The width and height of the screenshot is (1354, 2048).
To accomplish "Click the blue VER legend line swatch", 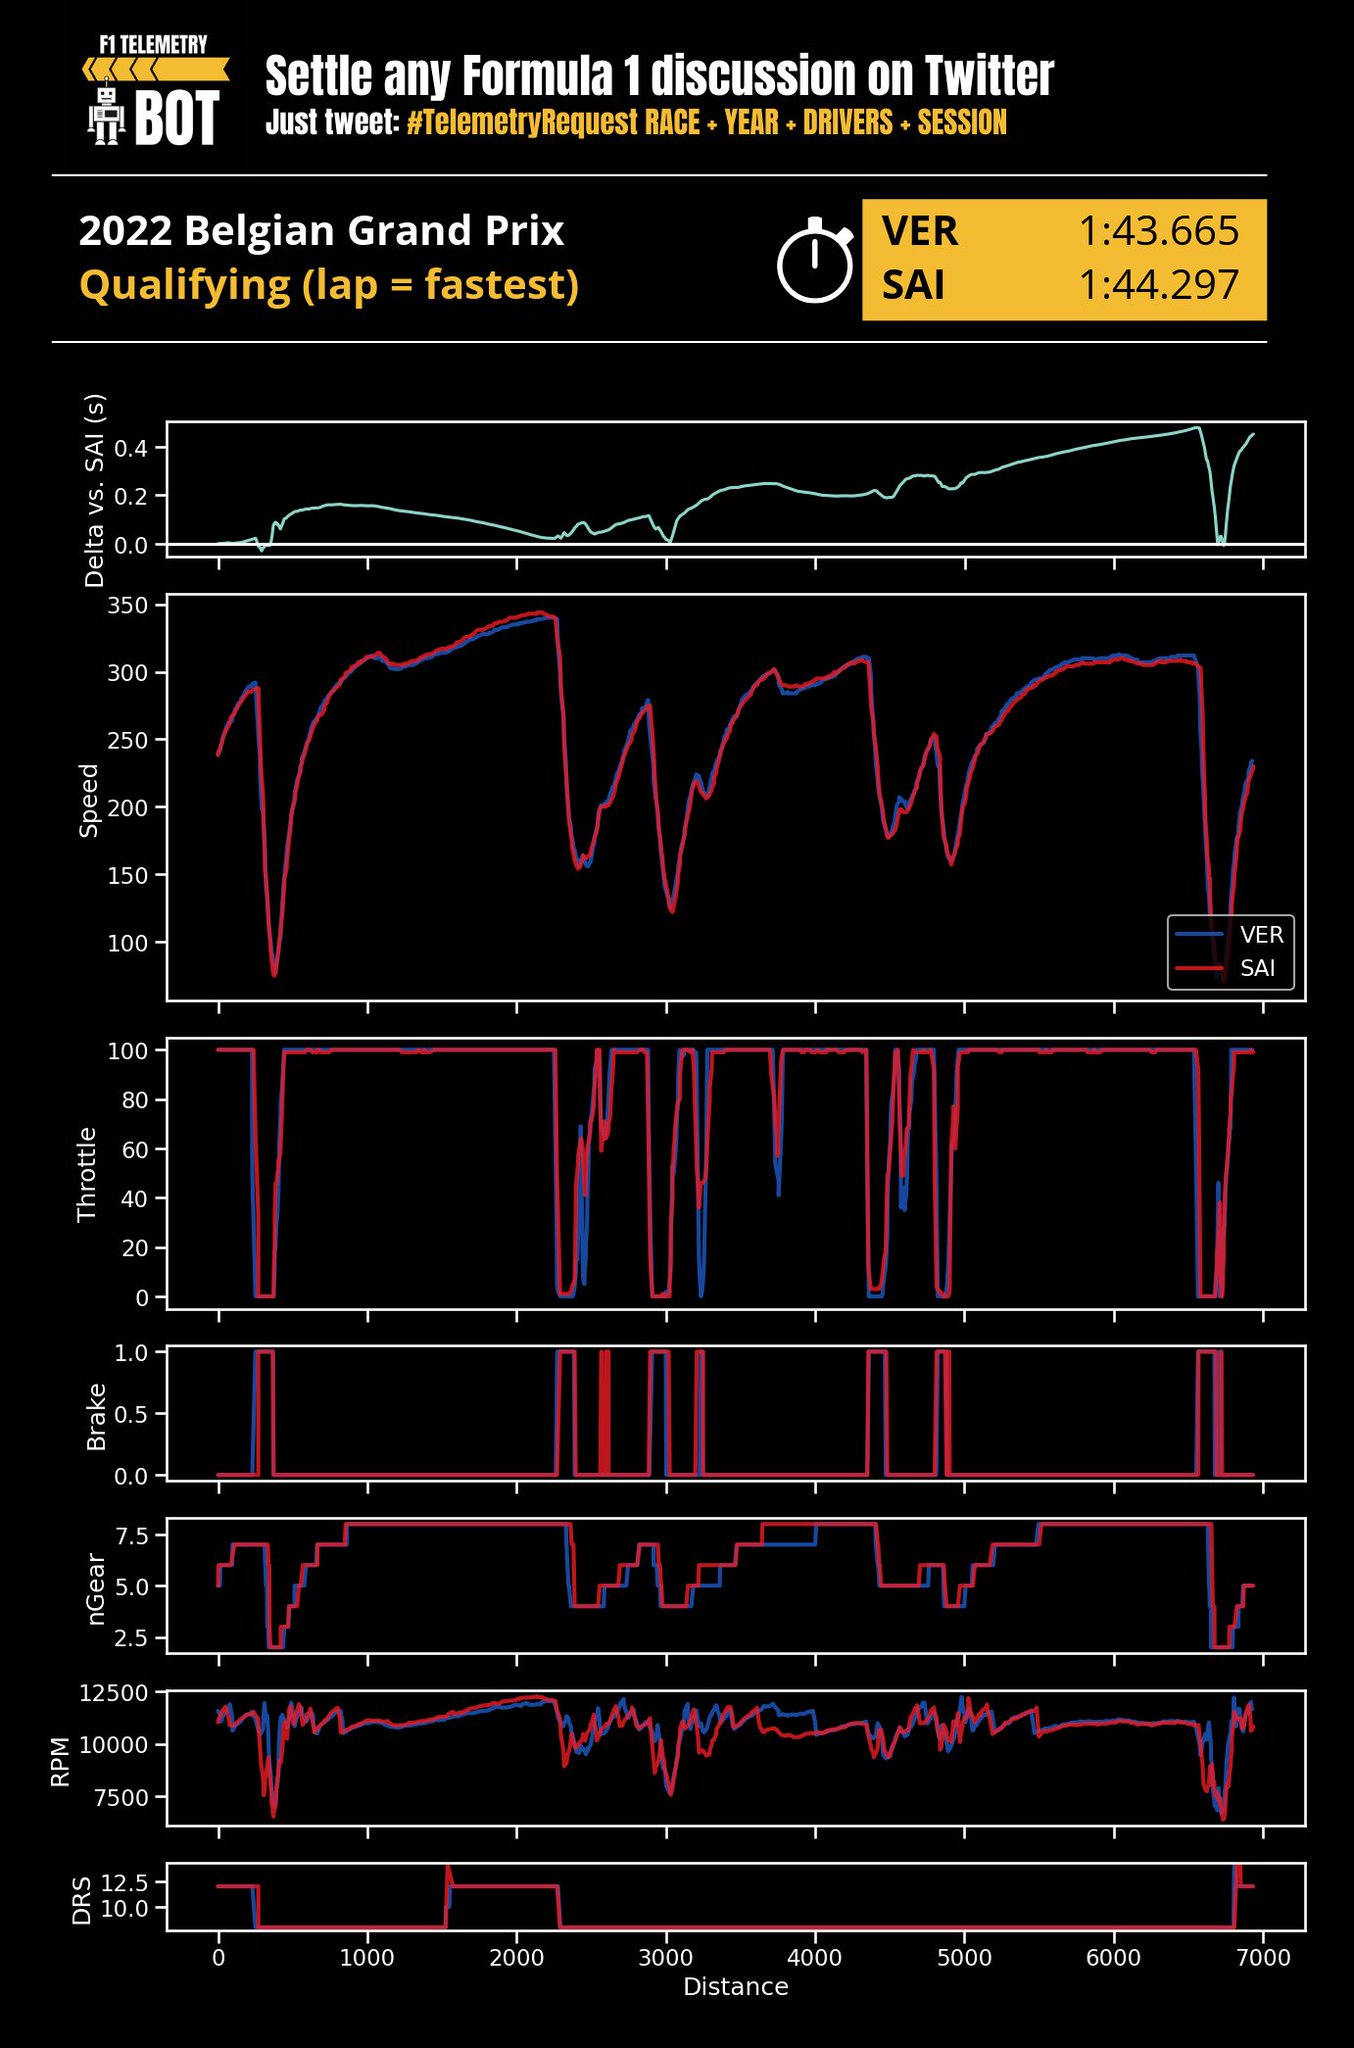I will (1199, 935).
